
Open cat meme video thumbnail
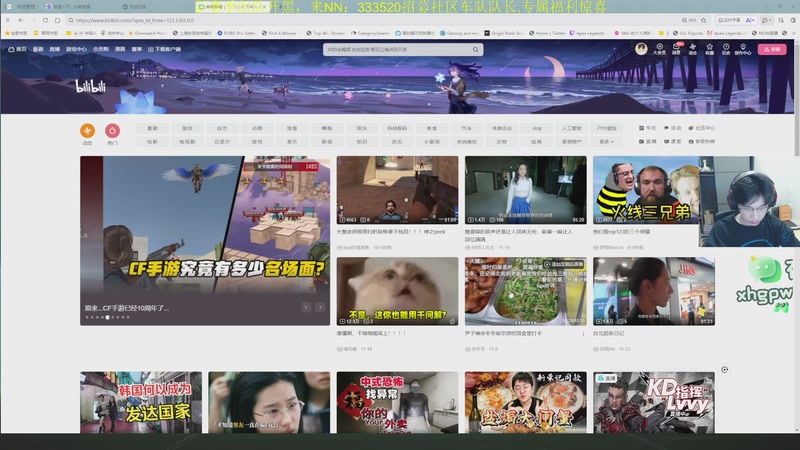click(x=397, y=291)
